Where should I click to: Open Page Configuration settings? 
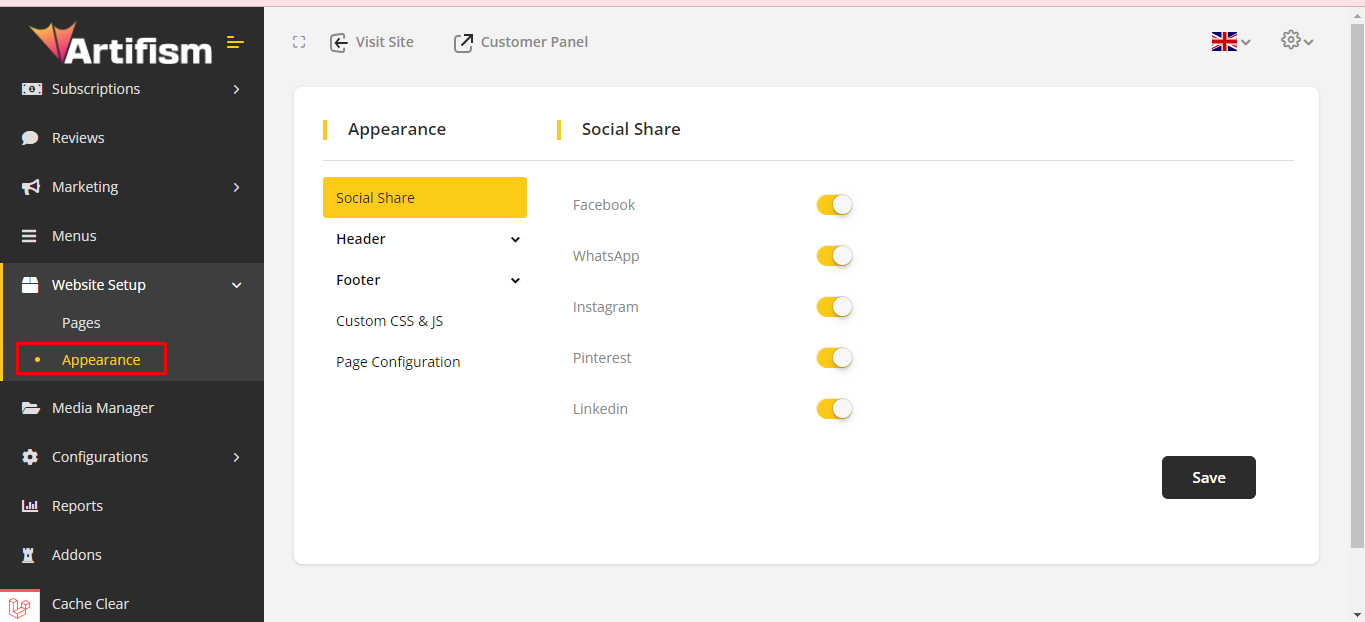(x=398, y=362)
